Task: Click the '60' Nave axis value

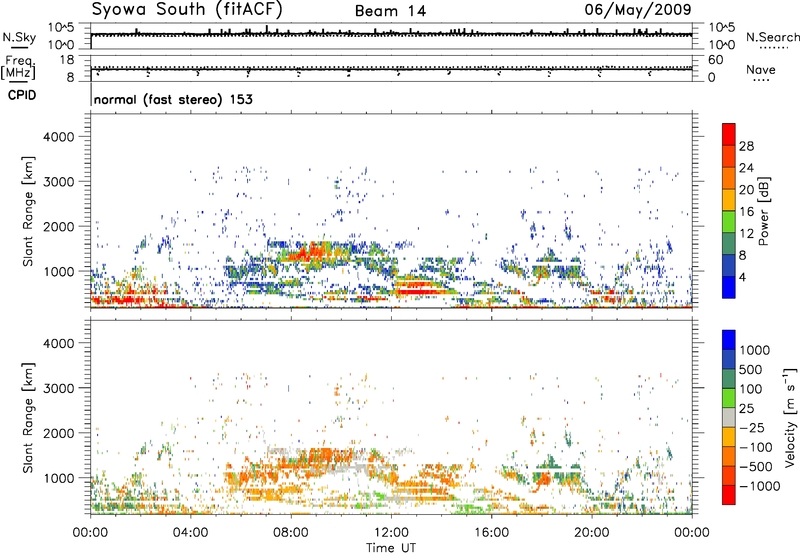Action: point(715,60)
